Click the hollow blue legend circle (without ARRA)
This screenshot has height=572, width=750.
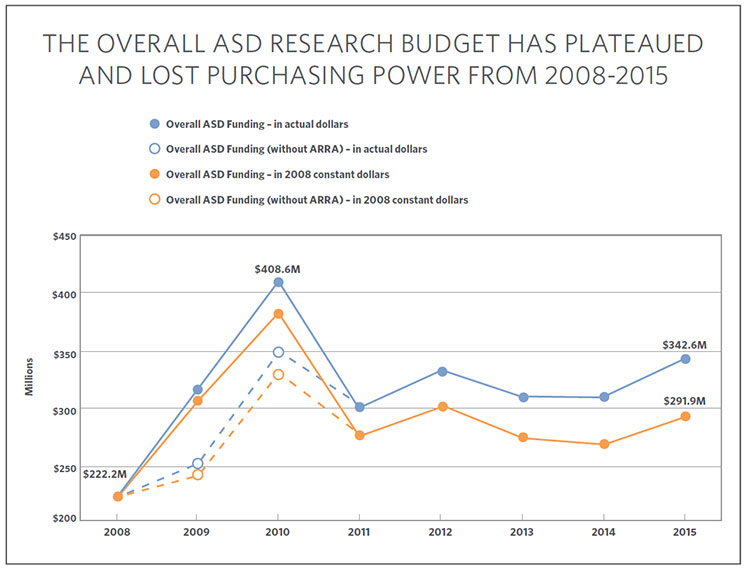point(152,148)
